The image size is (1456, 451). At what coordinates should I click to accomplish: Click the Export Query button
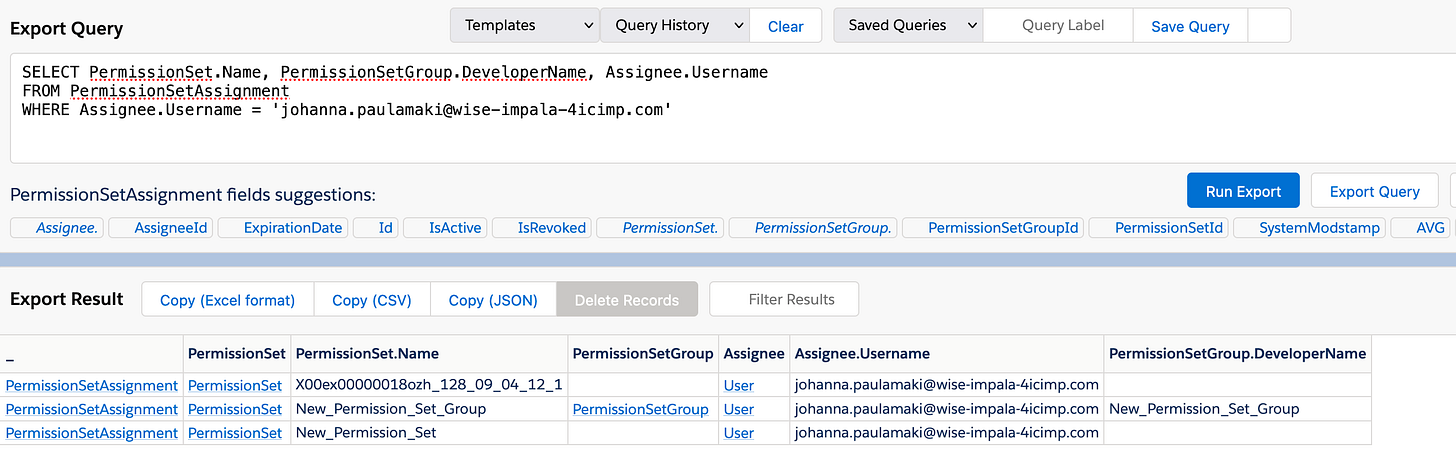point(1374,191)
